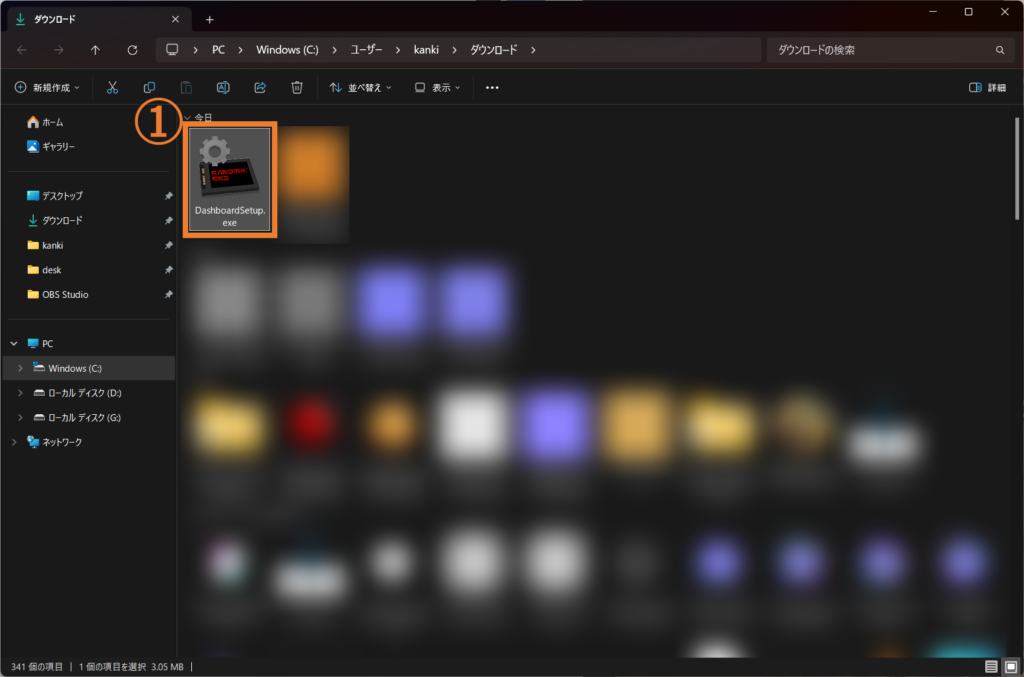Viewport: 1024px width, 677px height.
Task: Select DashboardSetup.exe file
Action: coord(230,181)
